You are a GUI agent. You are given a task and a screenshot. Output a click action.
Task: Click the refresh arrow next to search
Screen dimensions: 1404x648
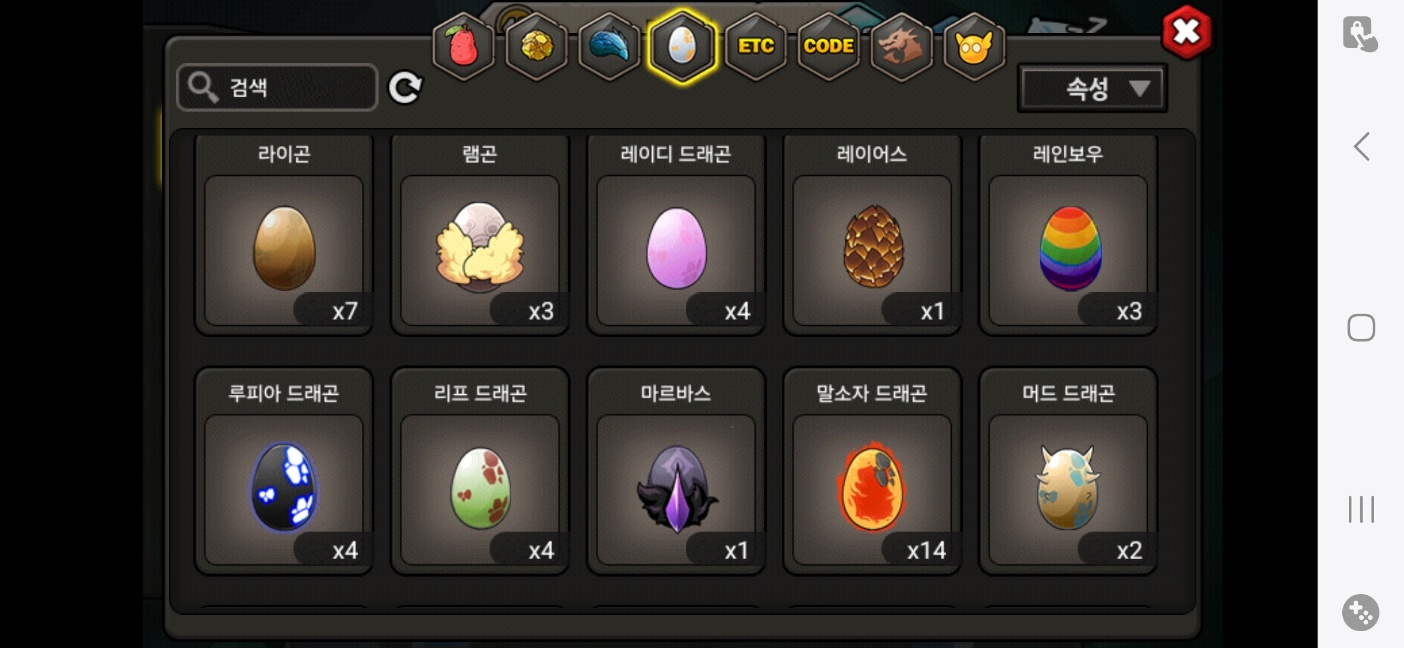click(x=405, y=88)
